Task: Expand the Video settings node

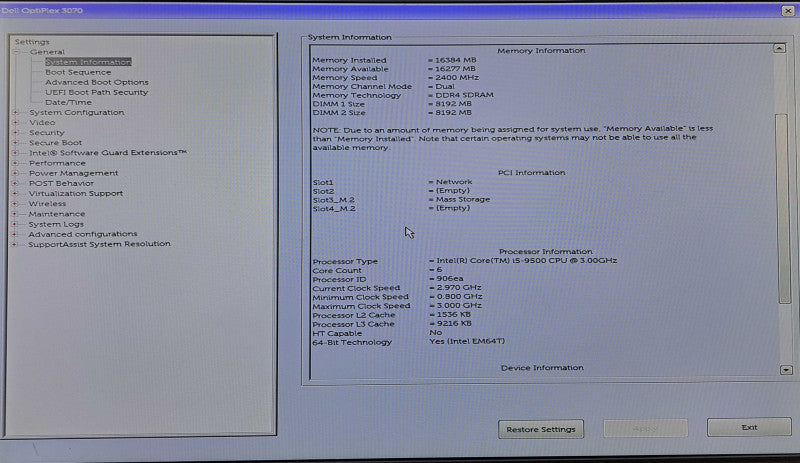Action: (15, 123)
